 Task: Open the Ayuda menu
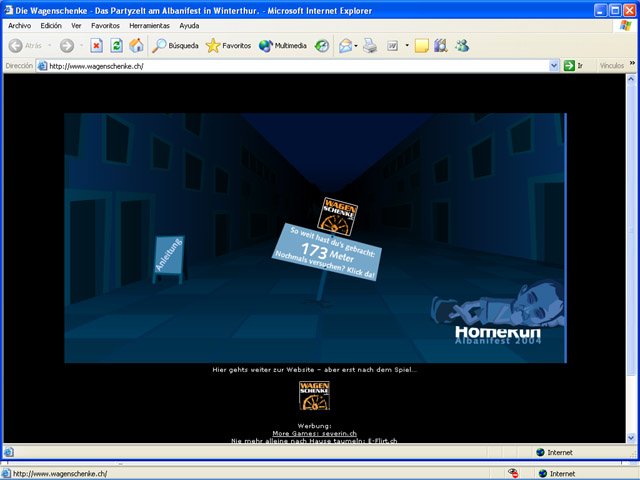point(189,25)
